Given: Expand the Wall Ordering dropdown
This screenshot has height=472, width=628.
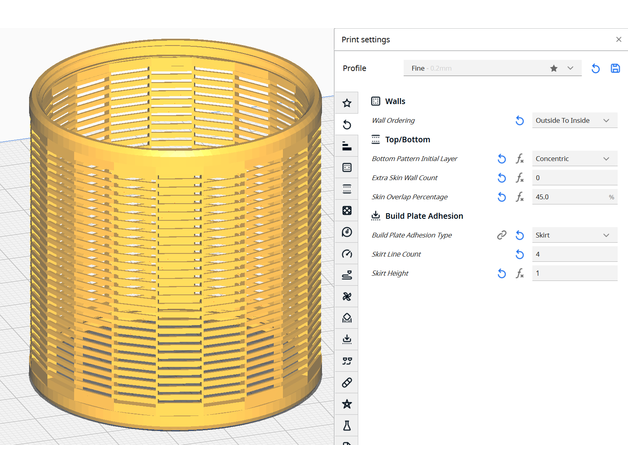Looking at the screenshot, I should click(x=574, y=120).
